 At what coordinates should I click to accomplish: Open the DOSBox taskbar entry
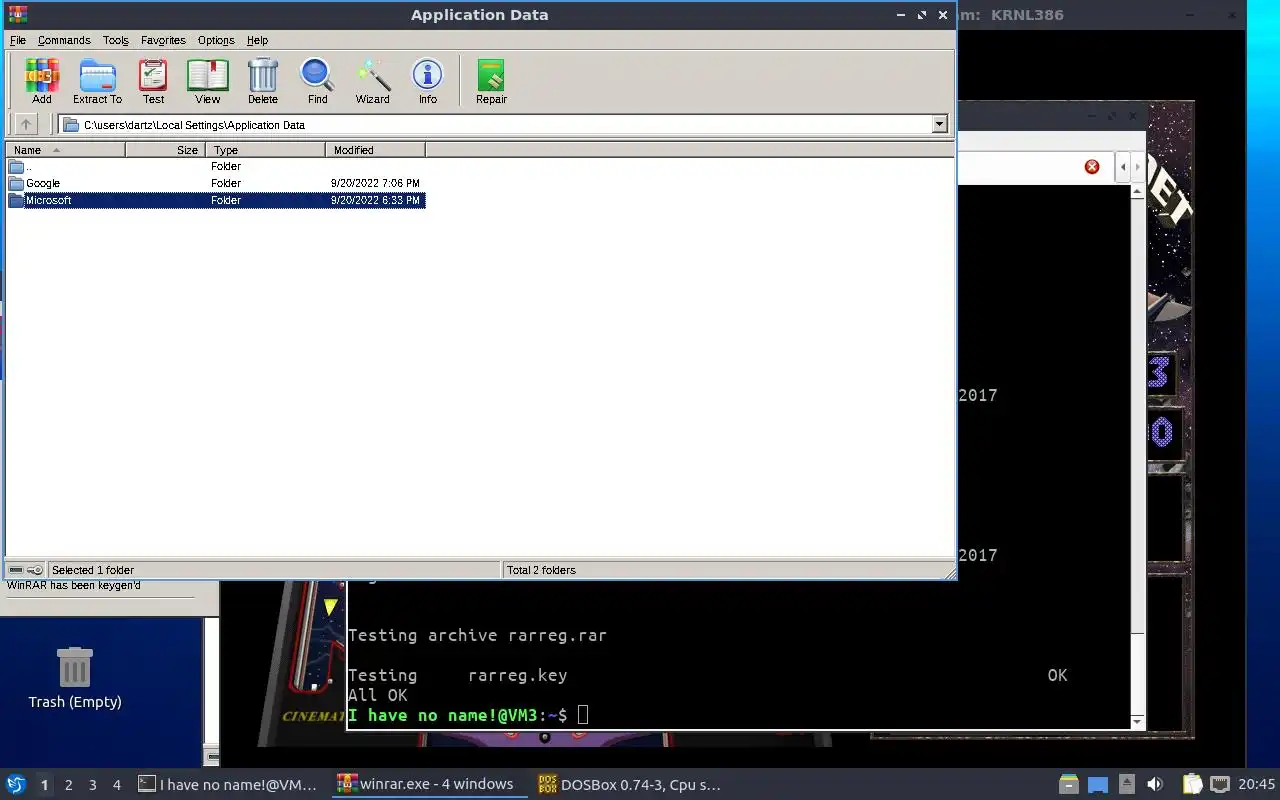[x=630, y=784]
